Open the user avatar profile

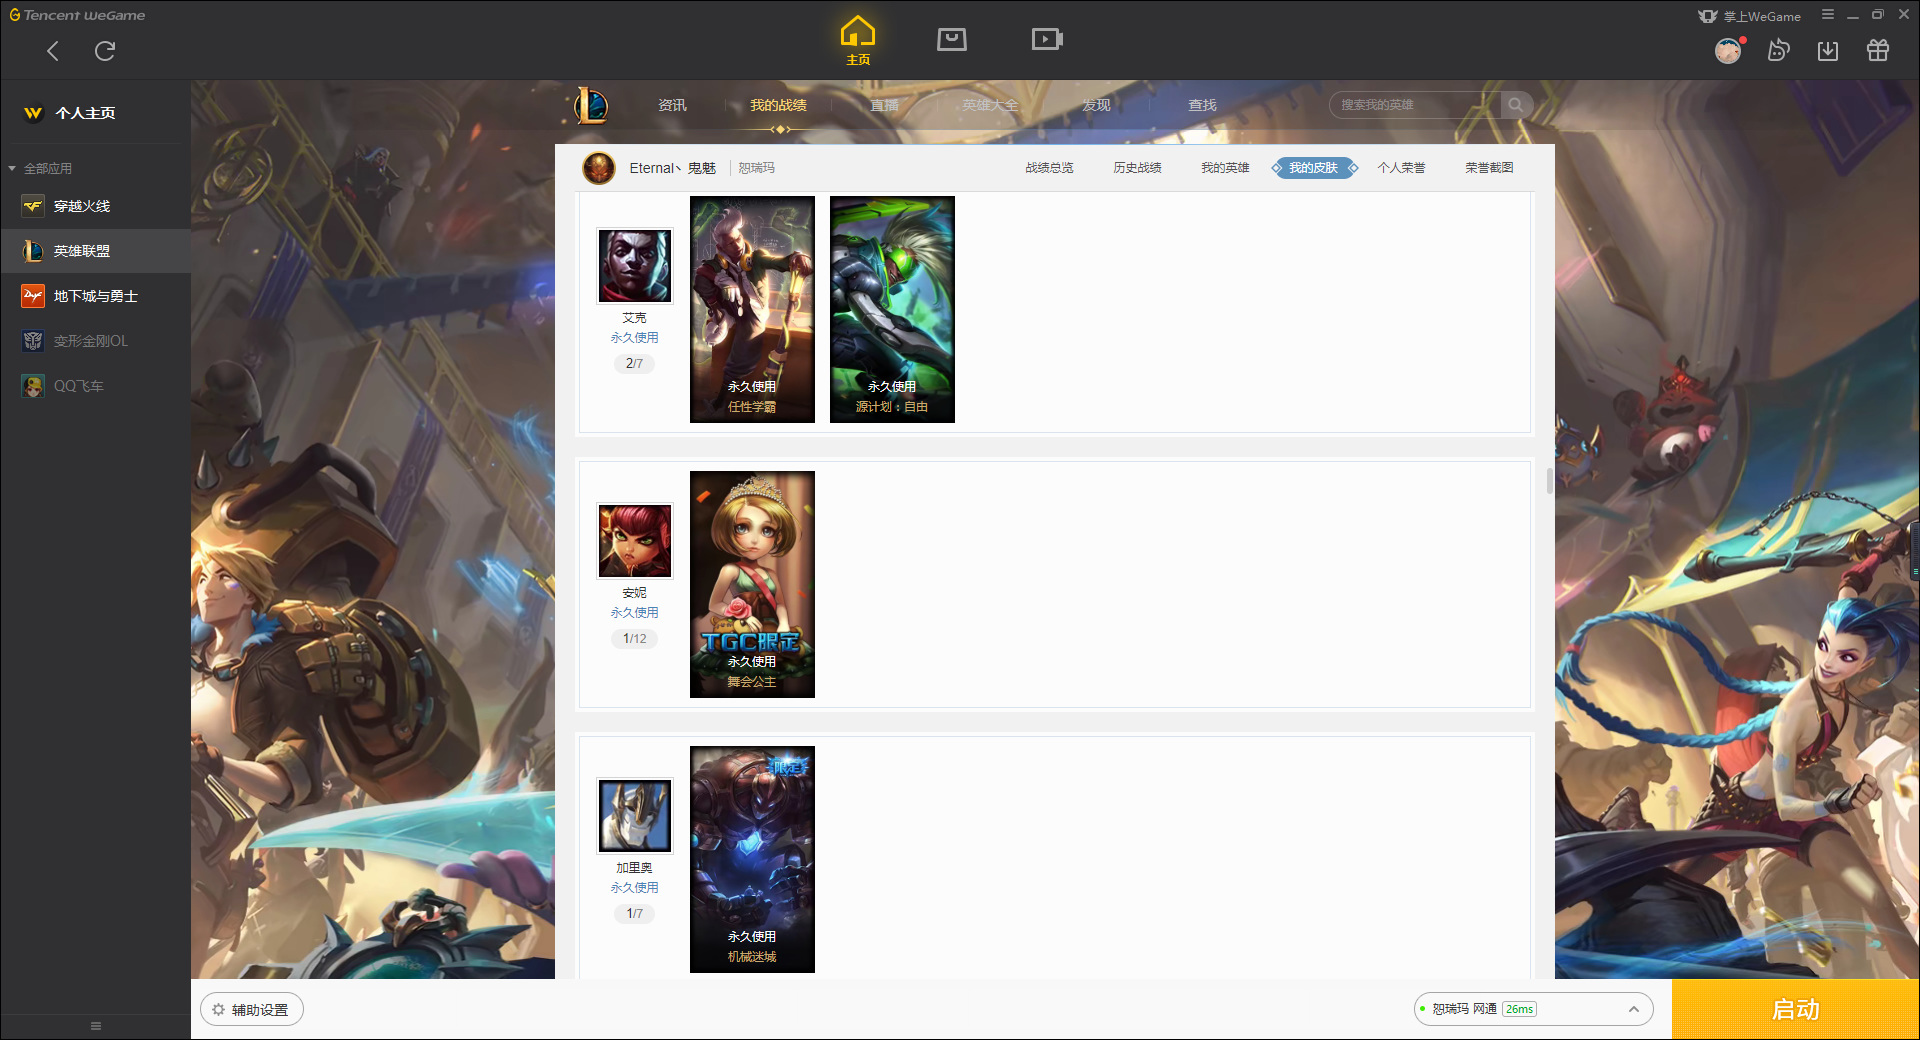(x=1728, y=50)
